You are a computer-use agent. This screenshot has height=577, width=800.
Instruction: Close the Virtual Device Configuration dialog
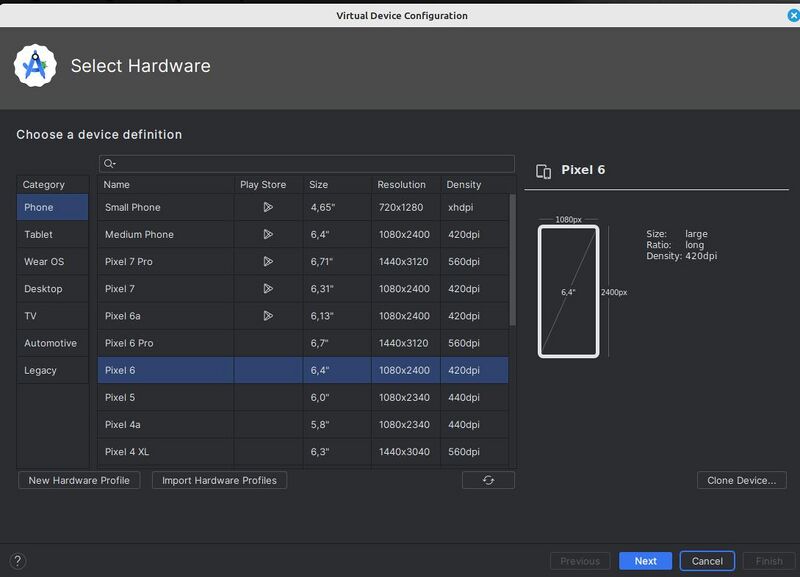[793, 15]
